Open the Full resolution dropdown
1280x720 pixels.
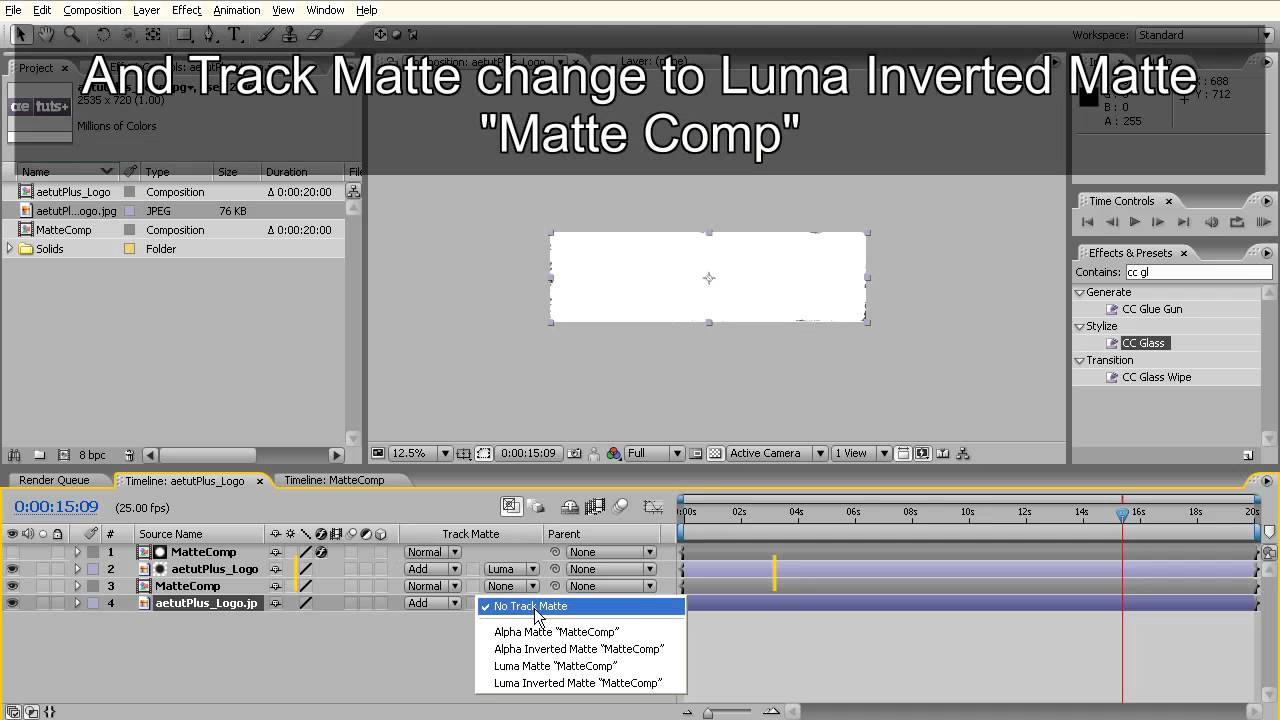pyautogui.click(x=653, y=453)
